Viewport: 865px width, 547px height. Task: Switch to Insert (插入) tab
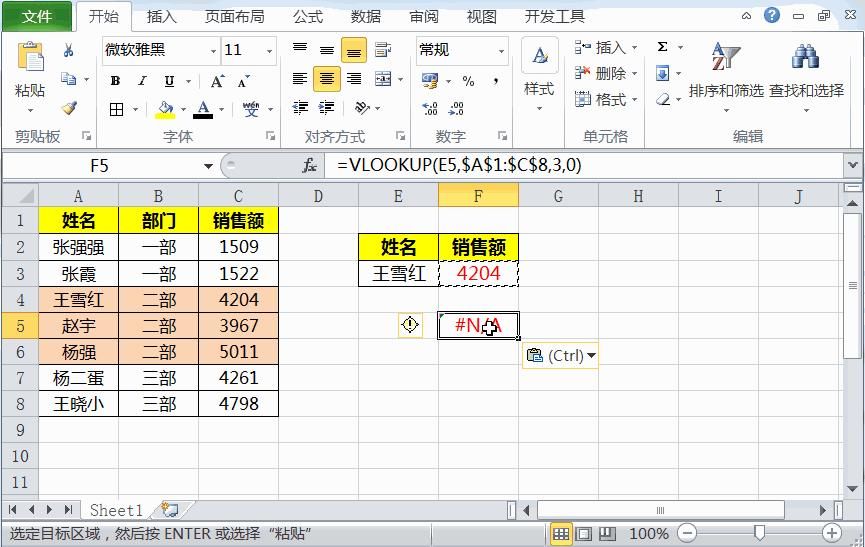coord(161,17)
